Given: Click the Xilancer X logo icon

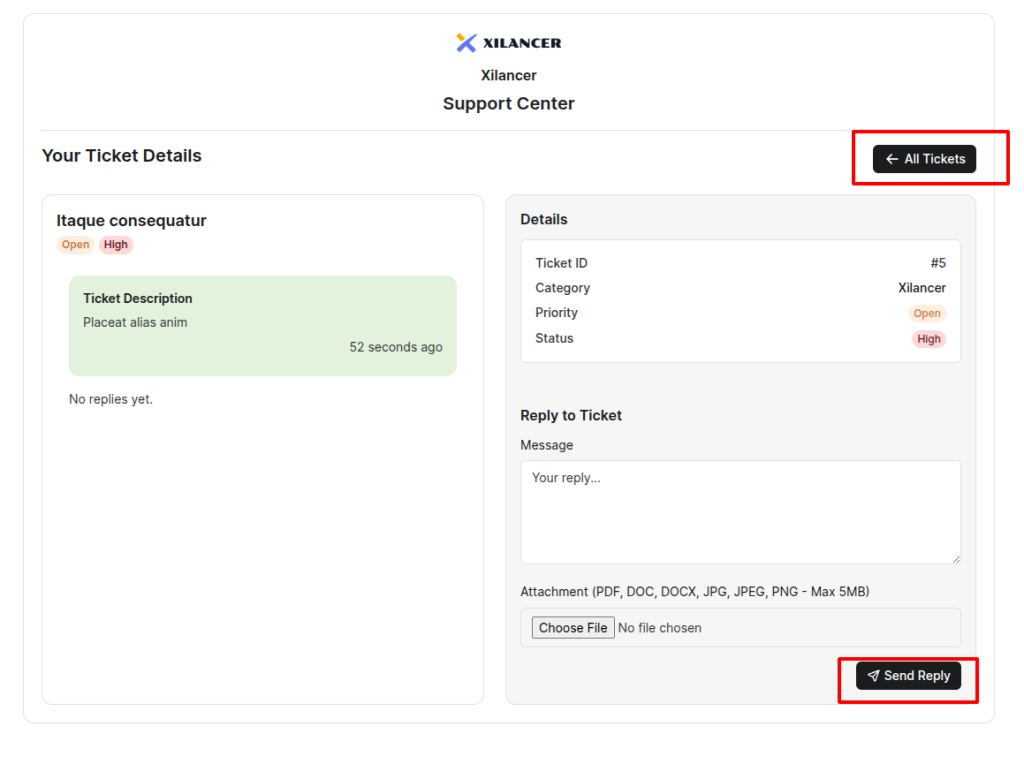Looking at the screenshot, I should [x=466, y=42].
